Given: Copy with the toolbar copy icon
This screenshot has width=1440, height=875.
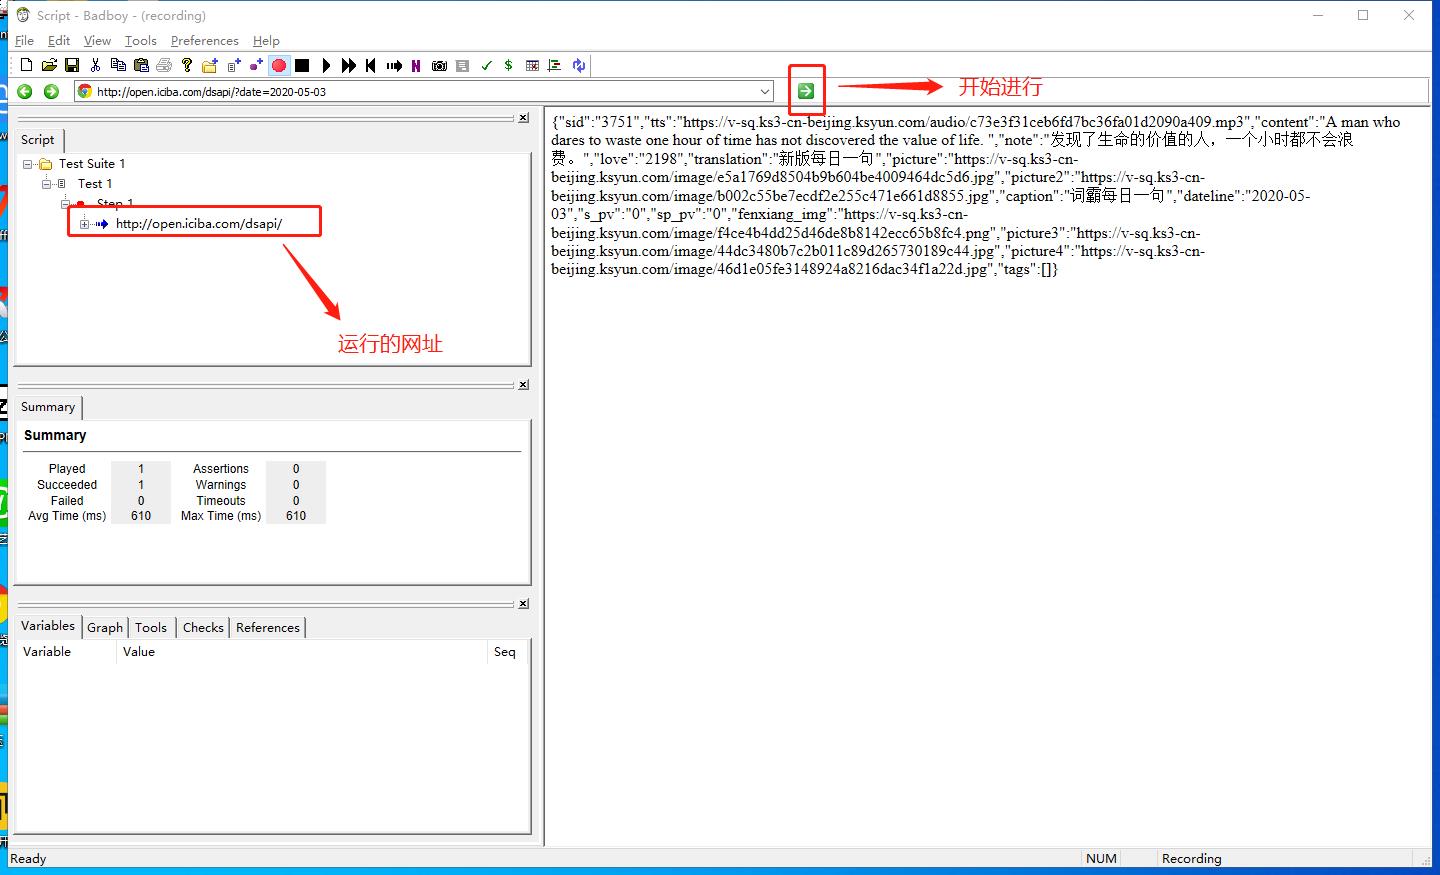Looking at the screenshot, I should [x=118, y=65].
